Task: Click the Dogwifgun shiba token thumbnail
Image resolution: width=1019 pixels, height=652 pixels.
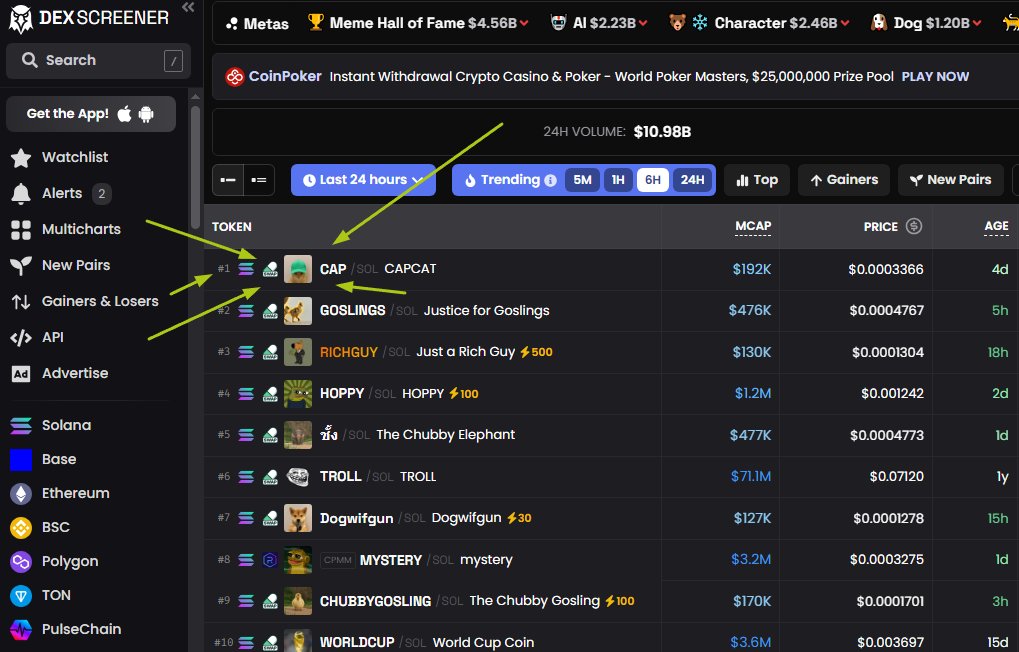Action: pyautogui.click(x=298, y=518)
